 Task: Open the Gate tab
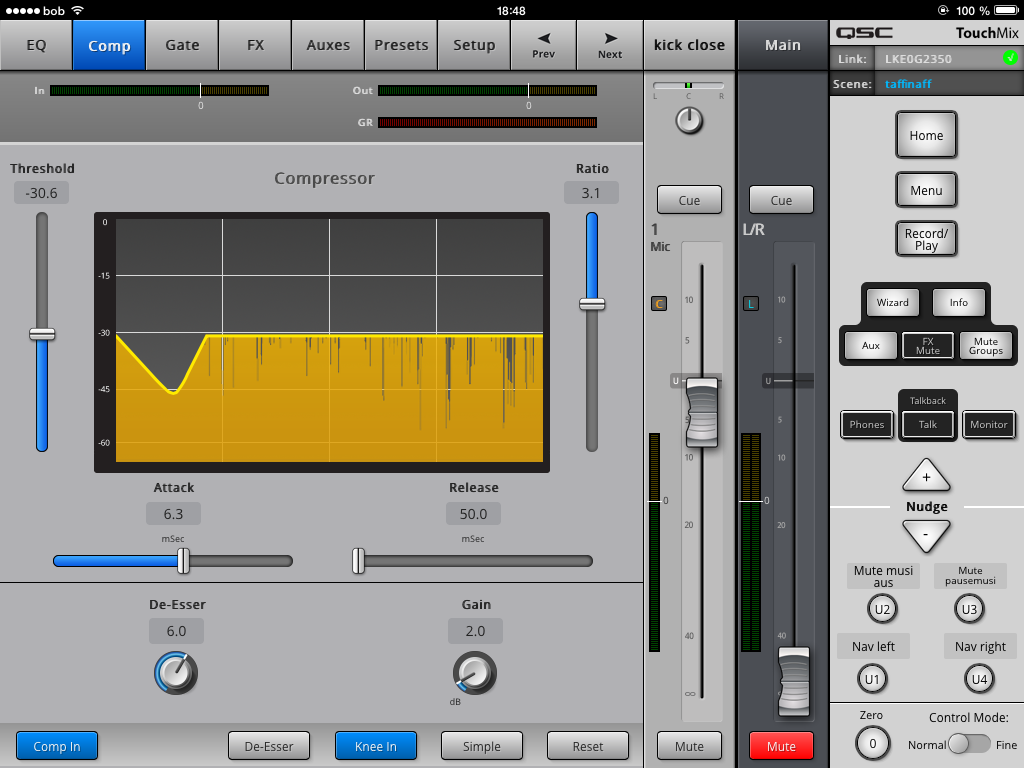(x=182, y=45)
